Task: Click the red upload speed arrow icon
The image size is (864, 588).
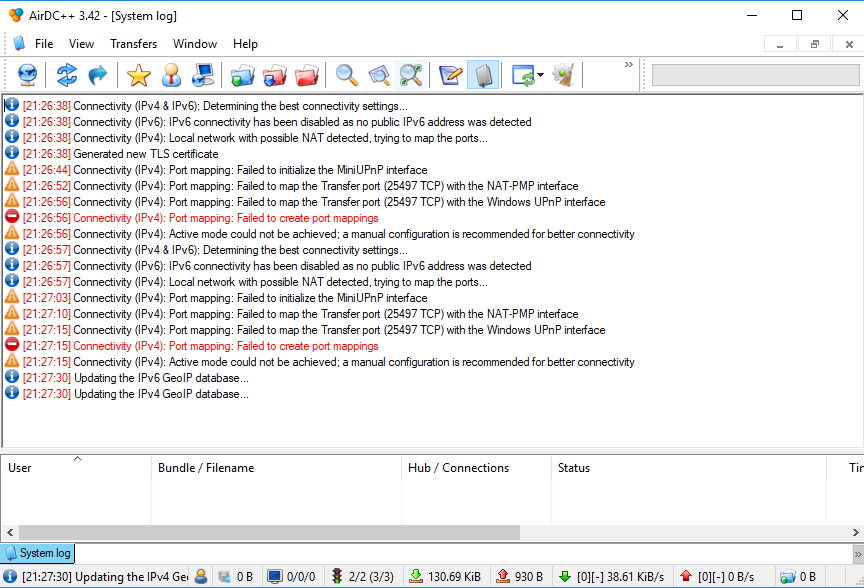Action: [685, 576]
